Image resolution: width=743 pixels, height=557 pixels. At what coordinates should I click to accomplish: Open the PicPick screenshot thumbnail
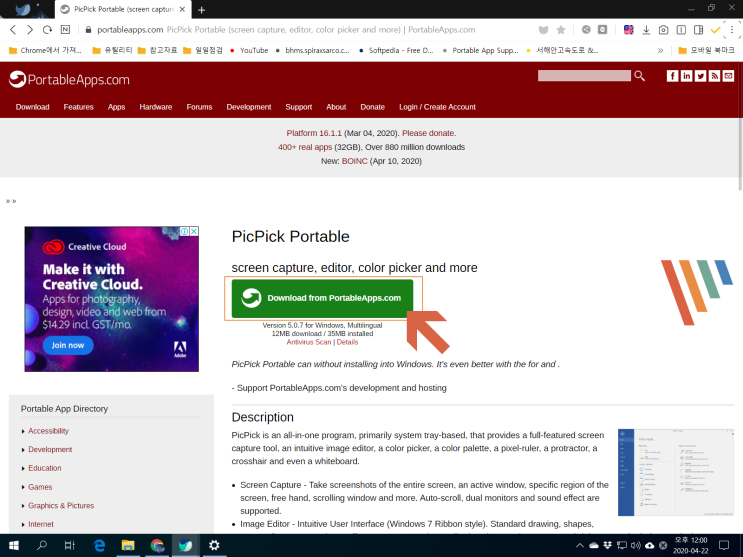[676, 472]
